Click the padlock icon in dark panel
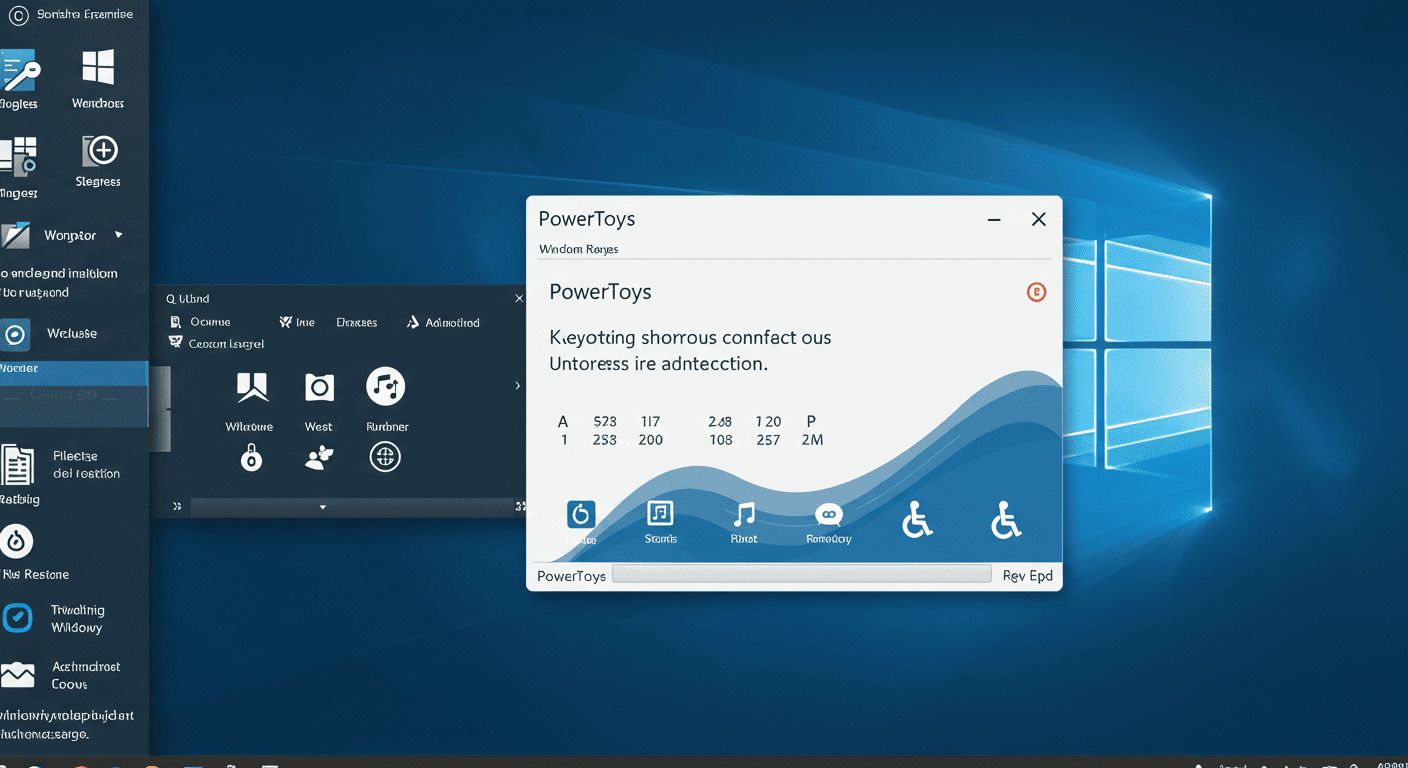The image size is (1408, 768). [x=251, y=458]
